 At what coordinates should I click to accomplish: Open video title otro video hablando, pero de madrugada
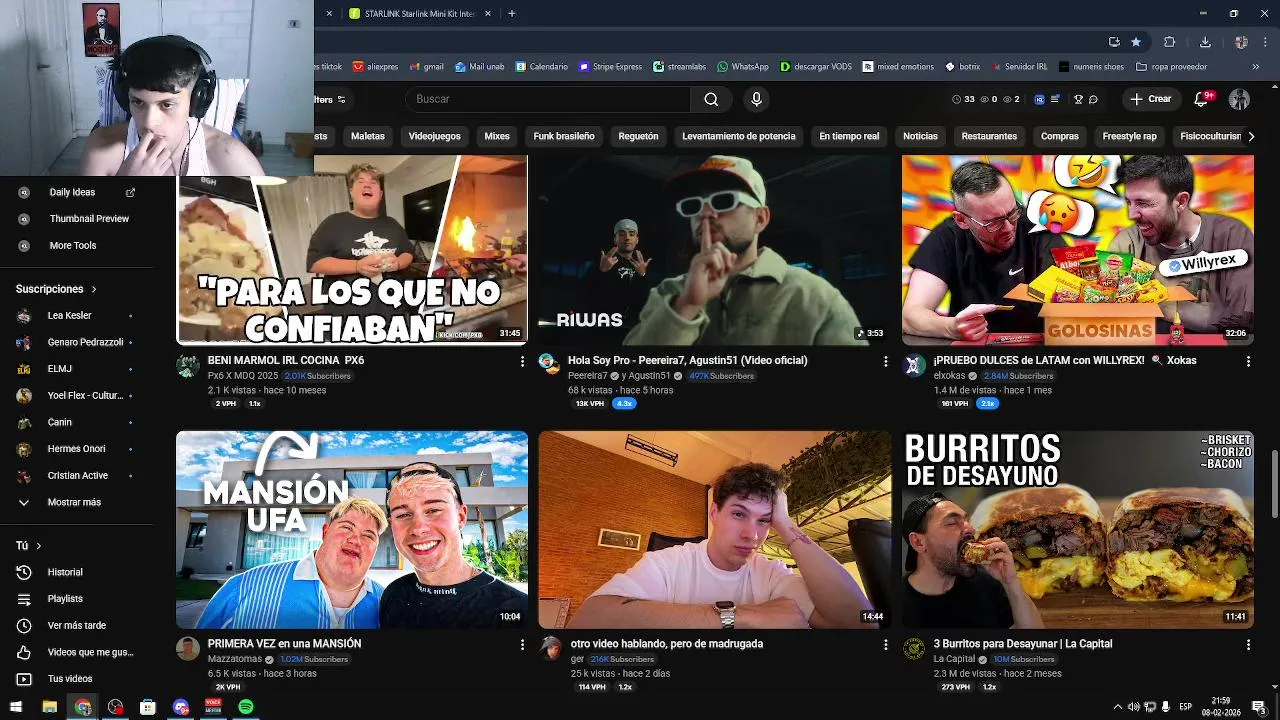click(667, 644)
